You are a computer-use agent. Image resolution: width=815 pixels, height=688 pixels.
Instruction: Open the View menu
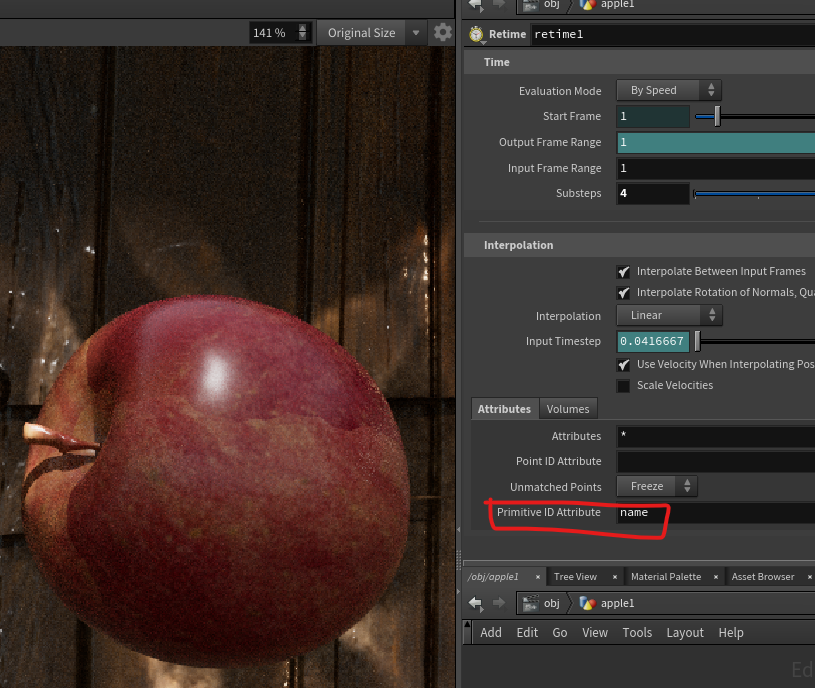(595, 633)
